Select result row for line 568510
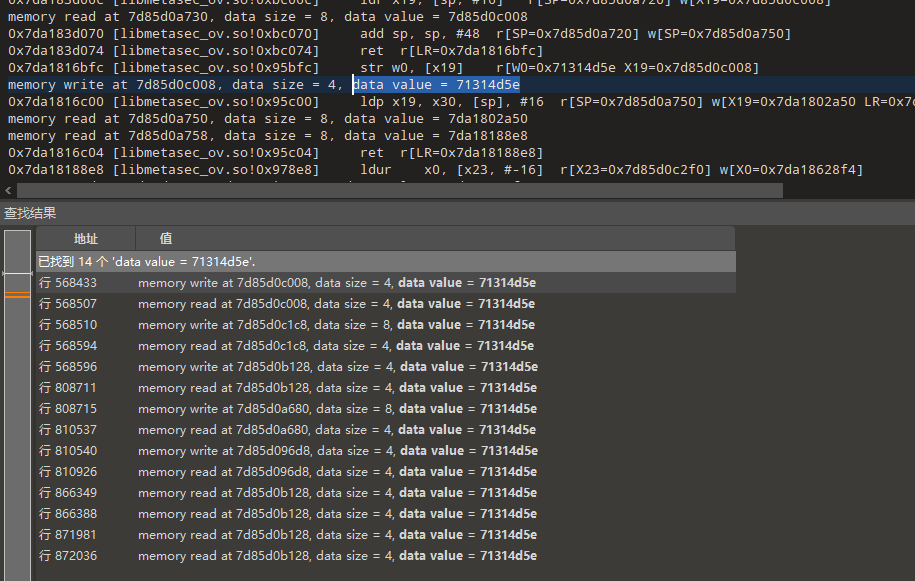Screen dimensions: 915x581 pos(68,325)
